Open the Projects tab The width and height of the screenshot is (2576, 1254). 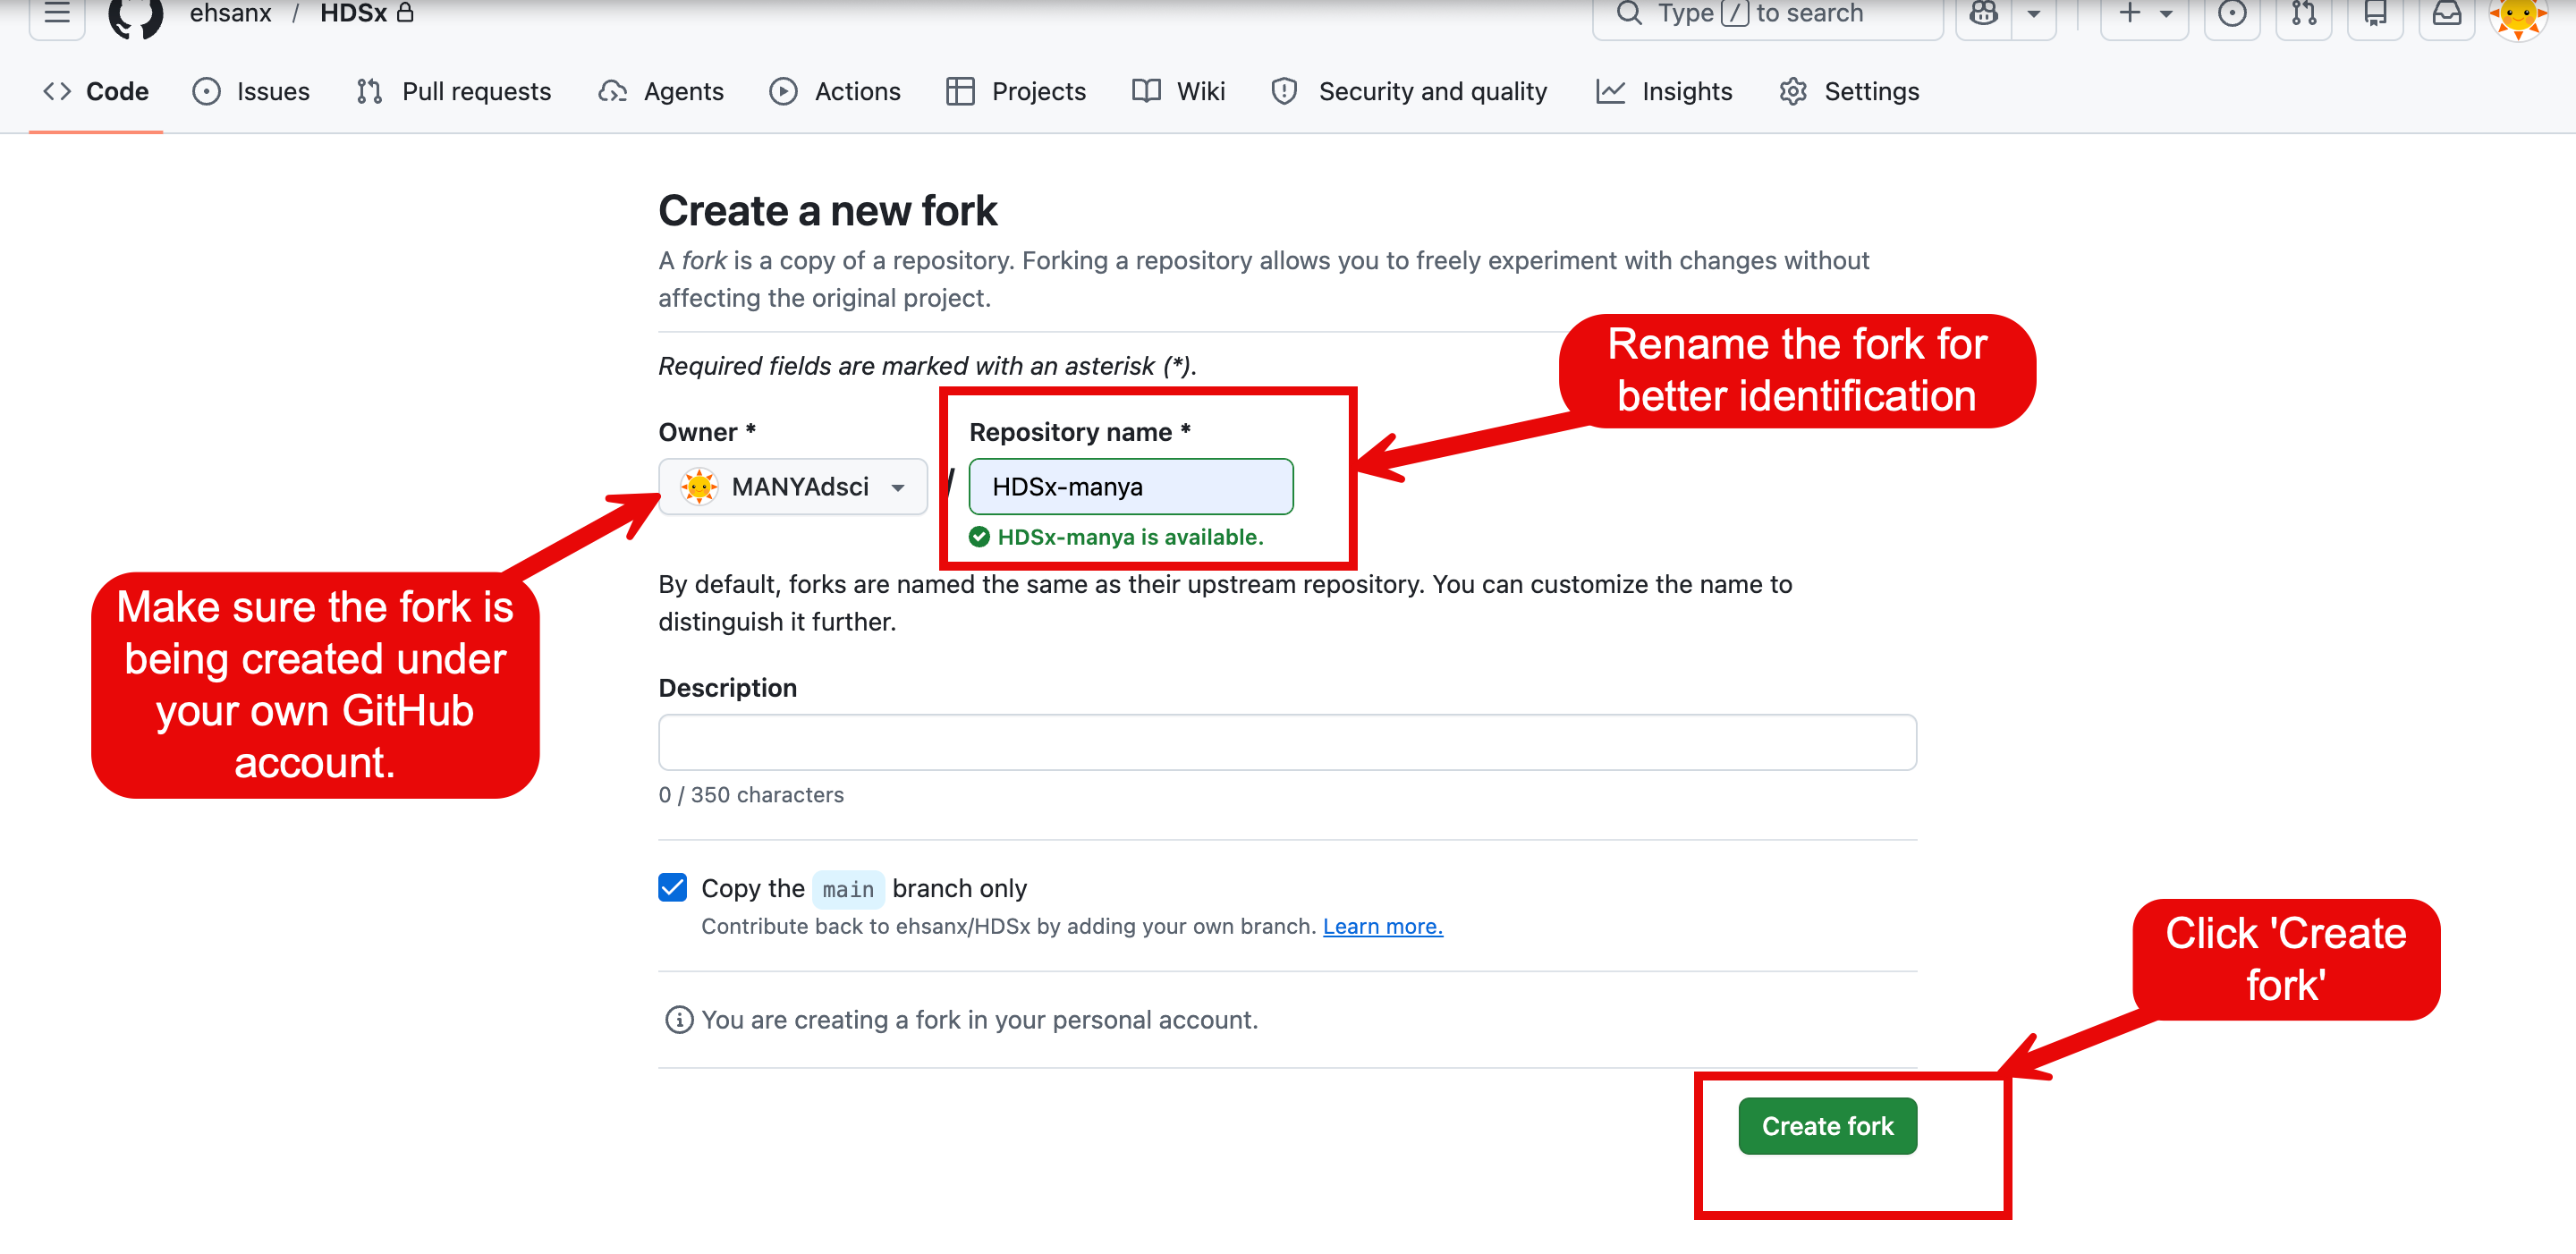[x=1016, y=91]
